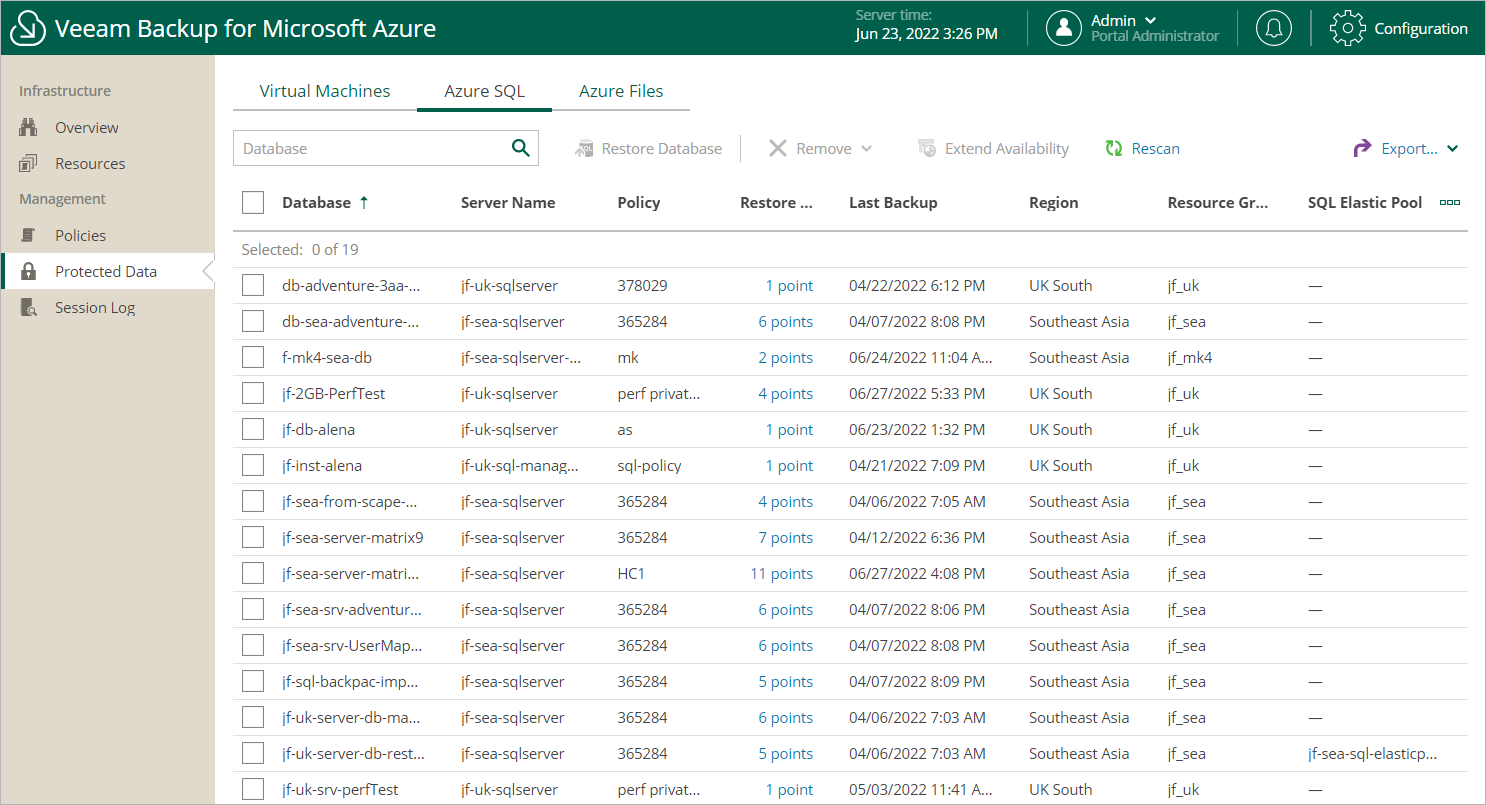1486x805 pixels.
Task: Select the jf-db-alena row checkbox
Action: (253, 430)
